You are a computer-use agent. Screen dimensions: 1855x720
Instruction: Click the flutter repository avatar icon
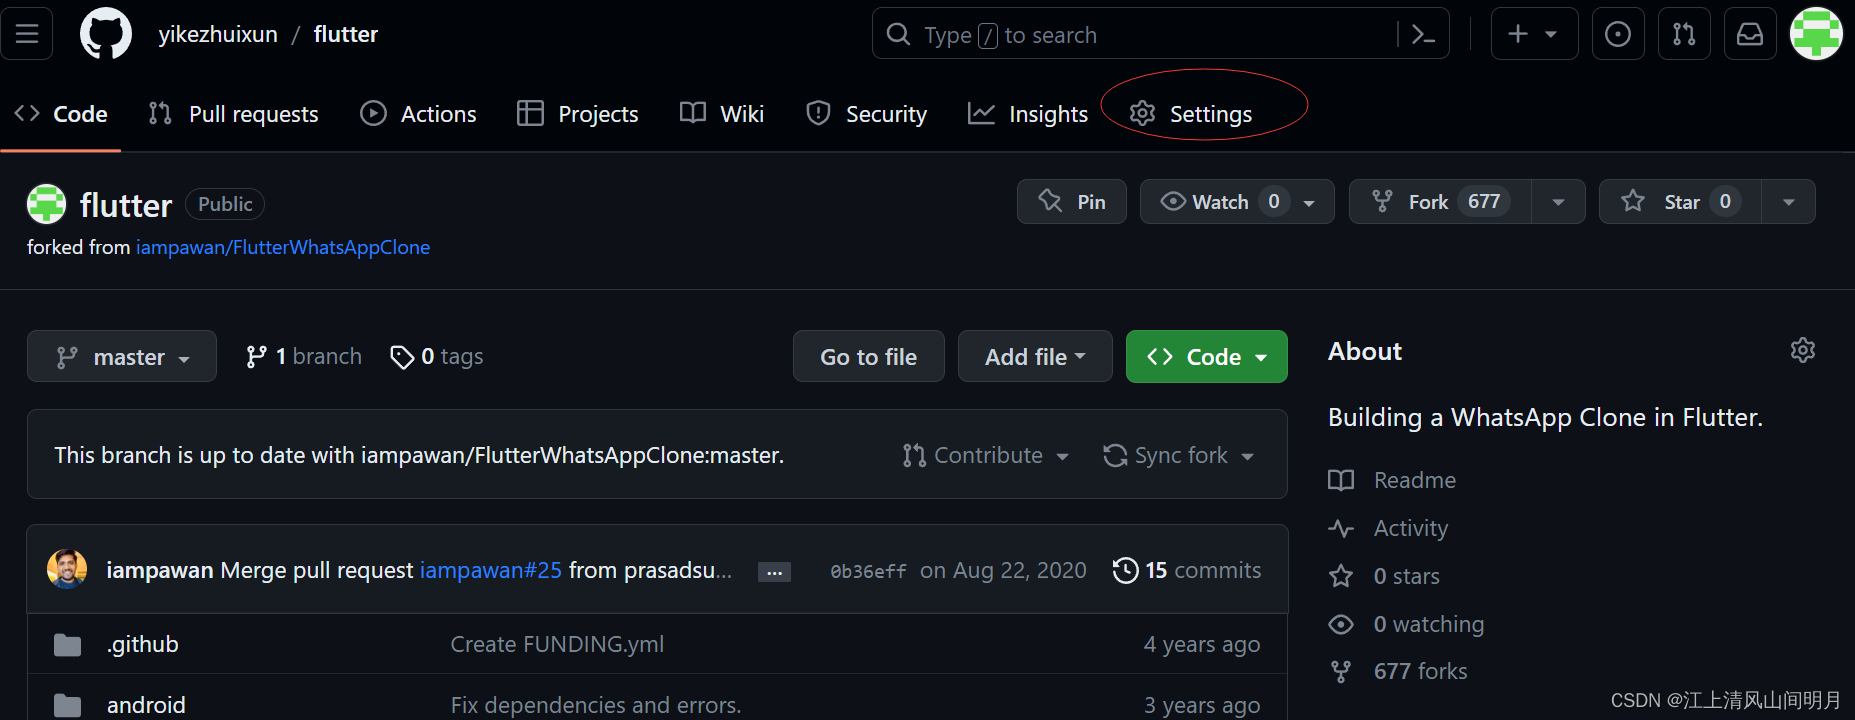(x=46, y=204)
